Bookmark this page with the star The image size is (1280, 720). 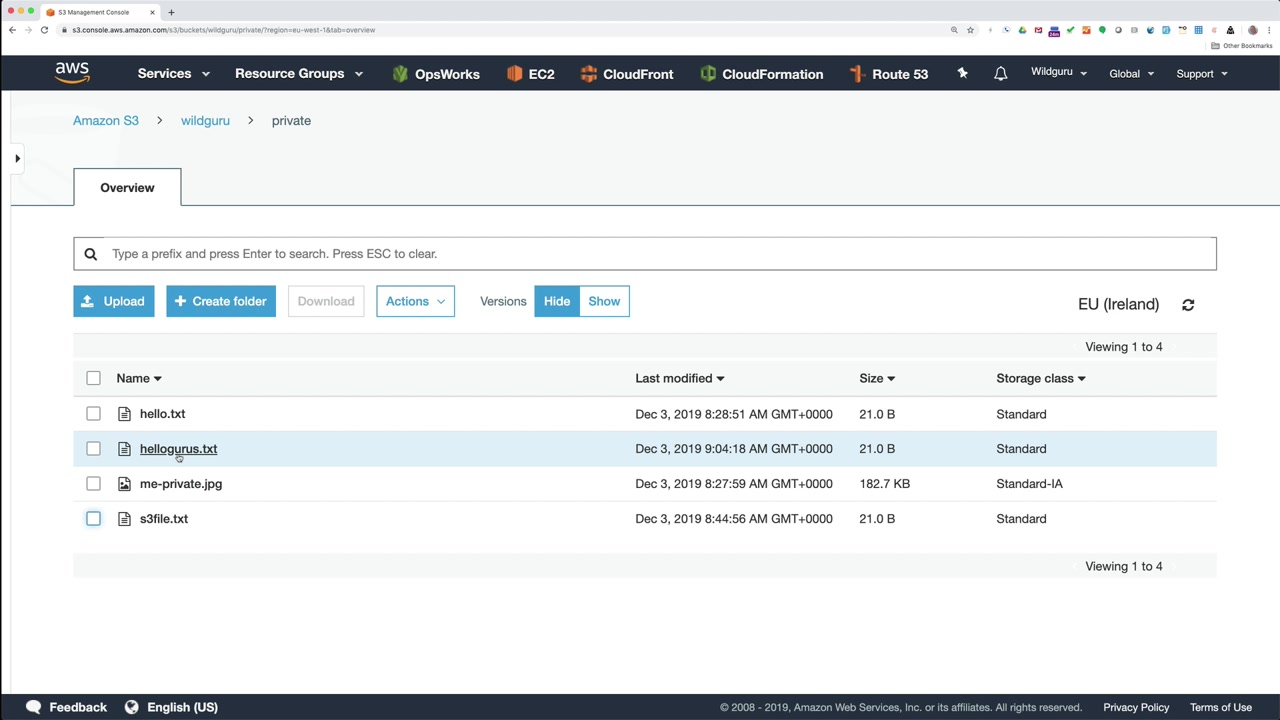click(970, 30)
